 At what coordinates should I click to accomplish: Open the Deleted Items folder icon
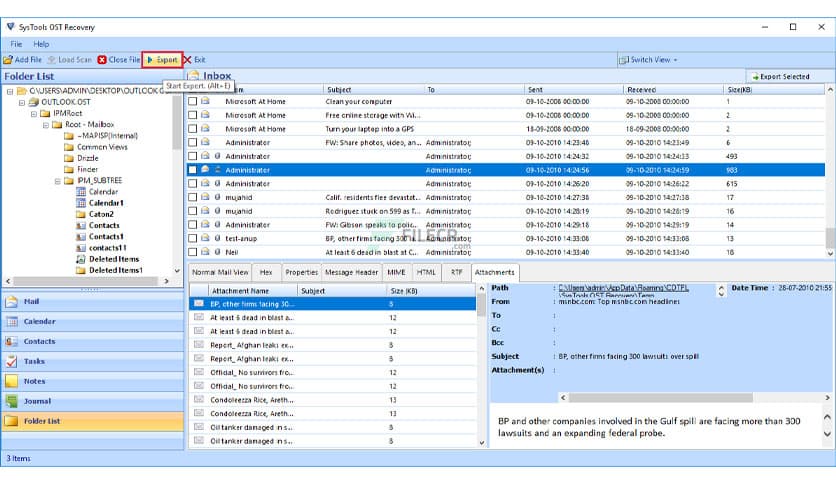point(81,259)
